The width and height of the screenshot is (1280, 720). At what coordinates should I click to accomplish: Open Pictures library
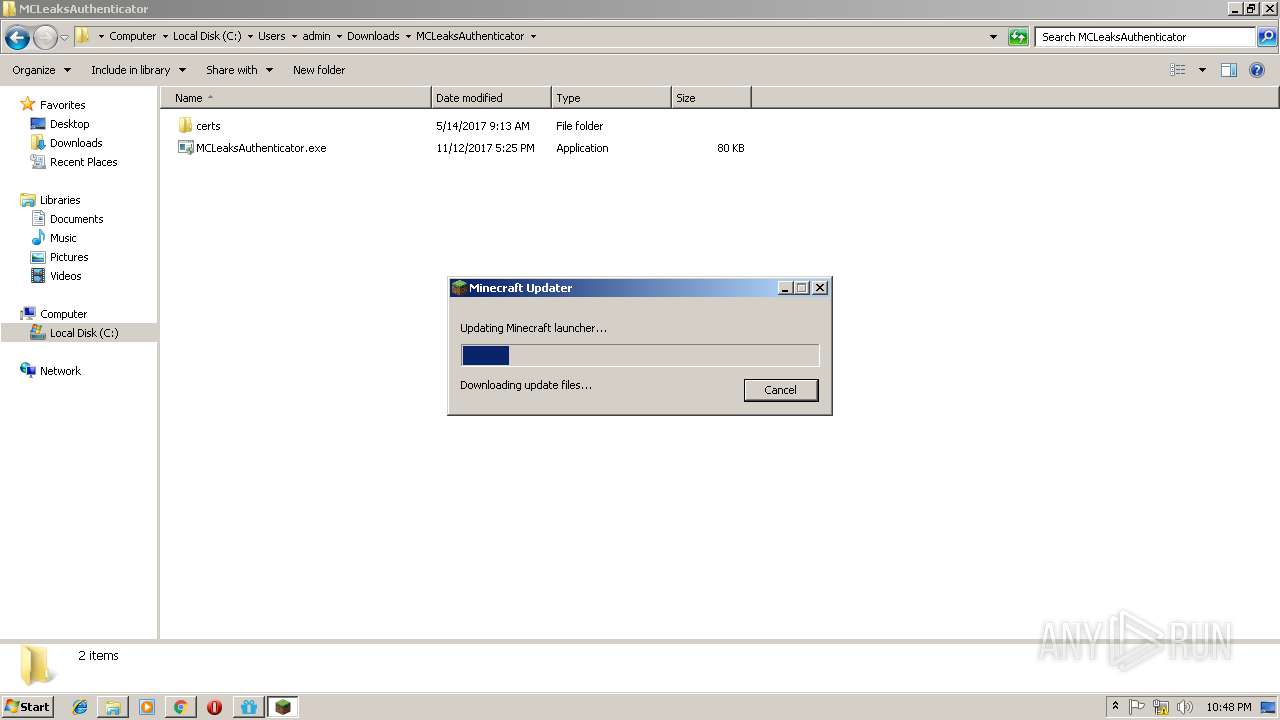coord(69,257)
